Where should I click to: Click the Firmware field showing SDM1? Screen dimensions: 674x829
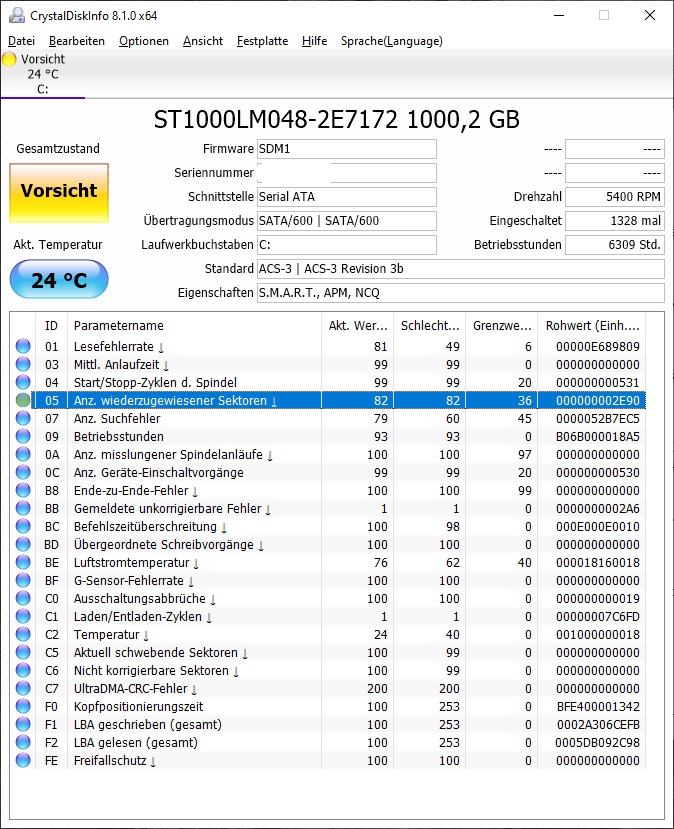(x=347, y=149)
